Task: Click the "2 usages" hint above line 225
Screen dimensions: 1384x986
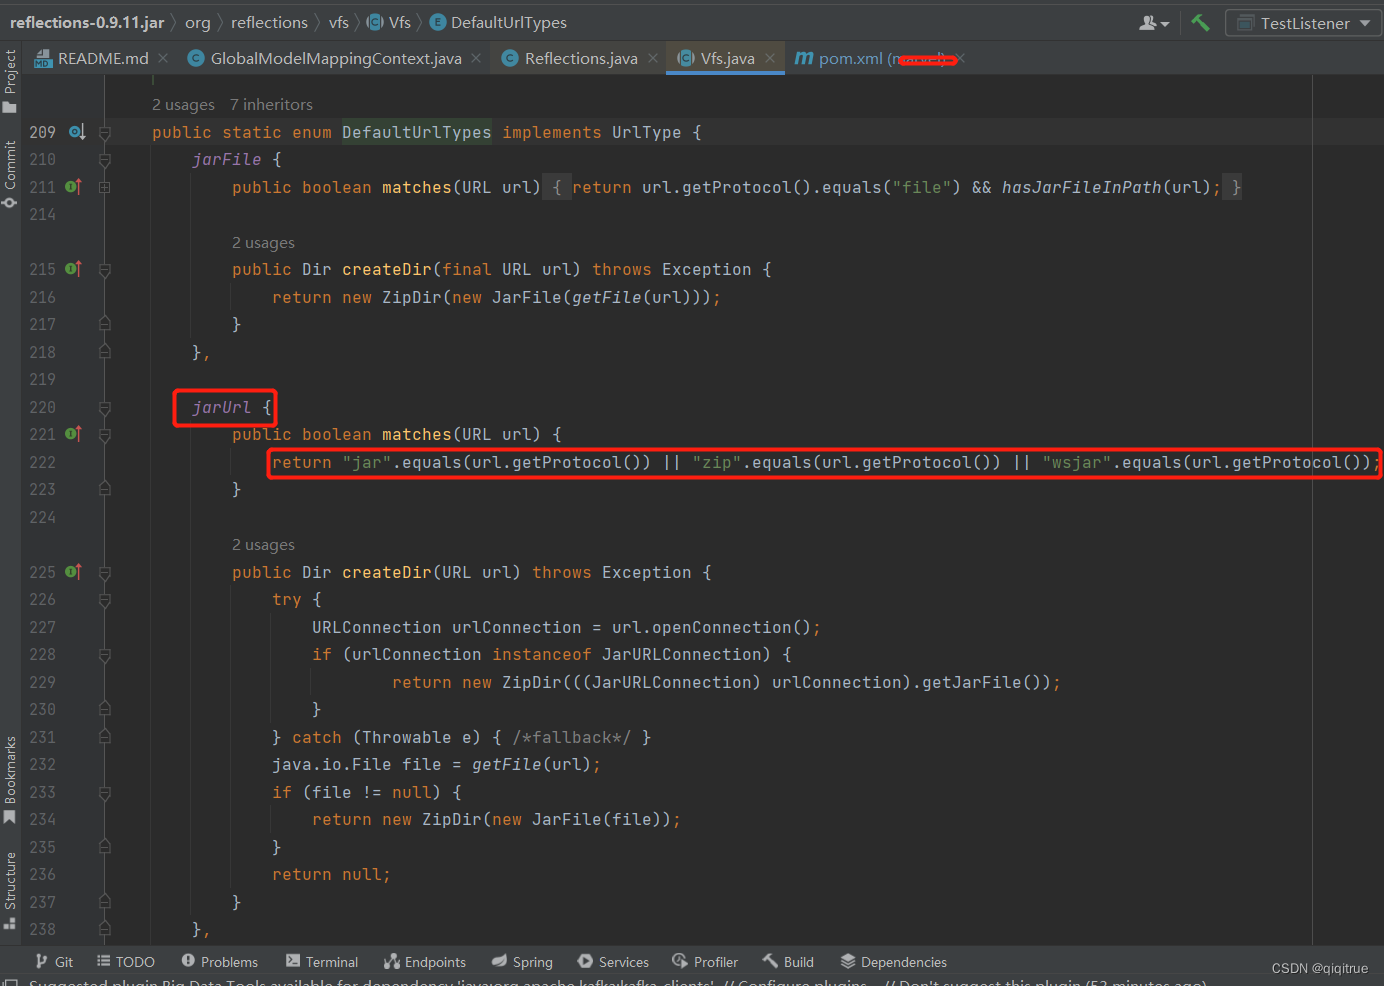Action: coord(263,545)
